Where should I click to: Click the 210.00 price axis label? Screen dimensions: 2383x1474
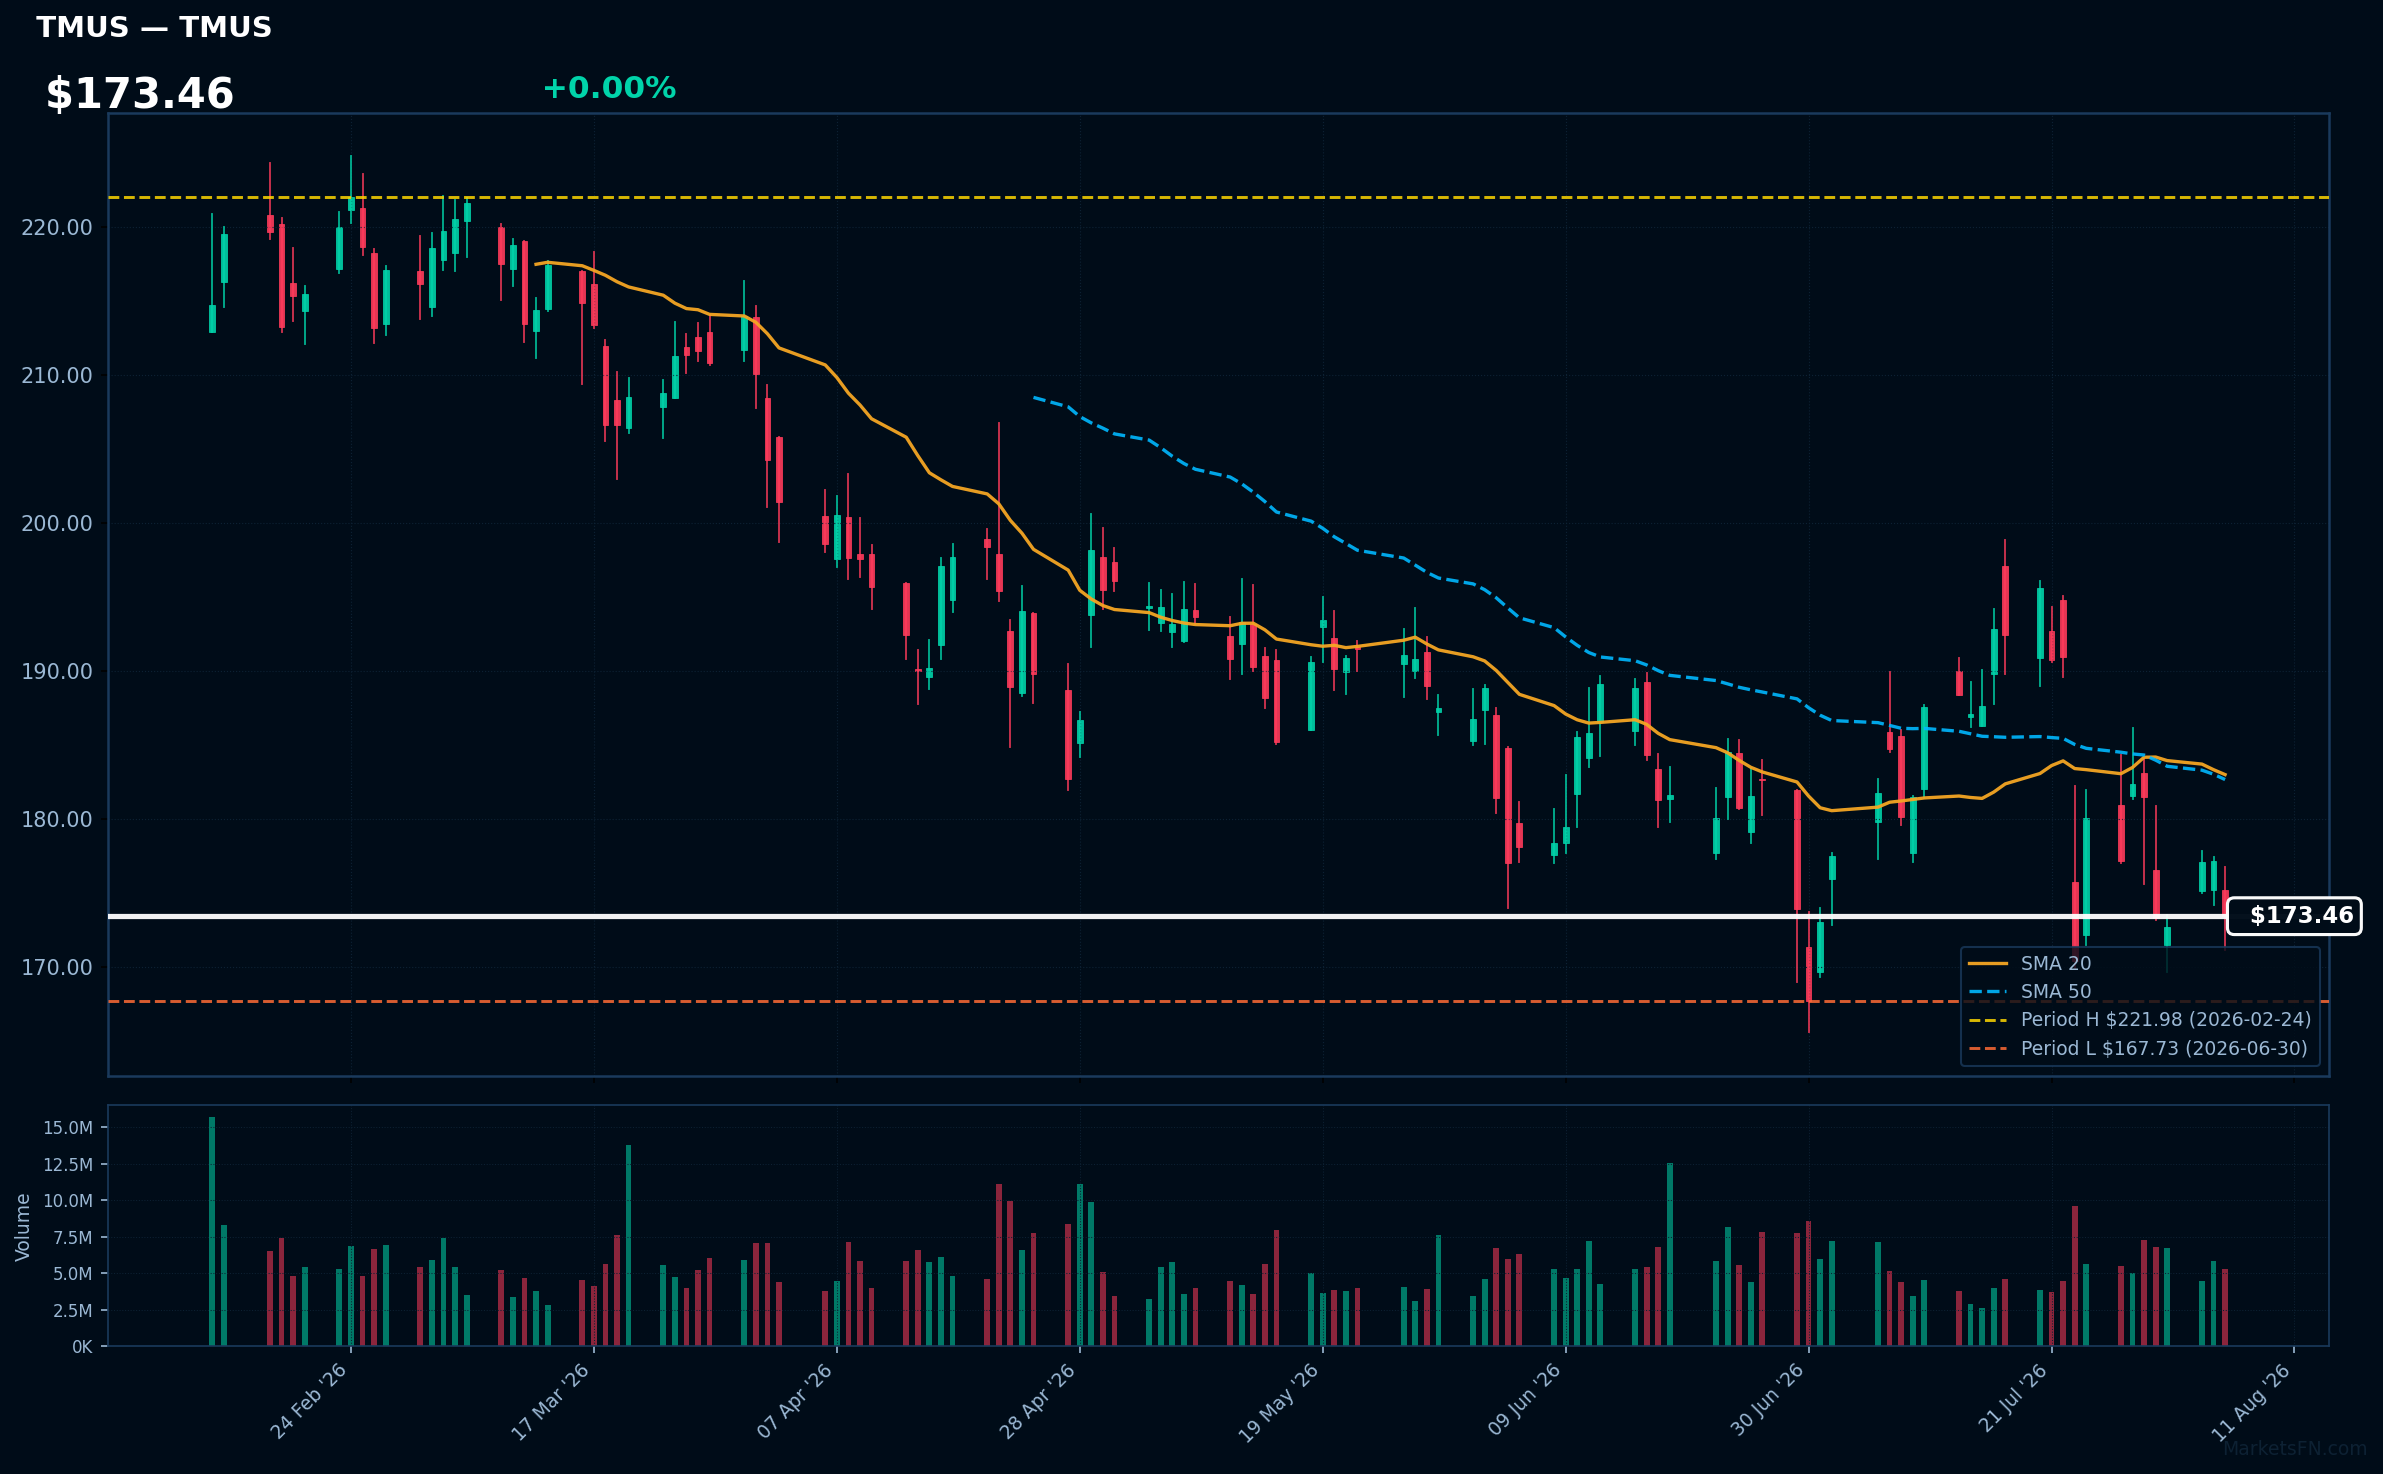[x=57, y=376]
